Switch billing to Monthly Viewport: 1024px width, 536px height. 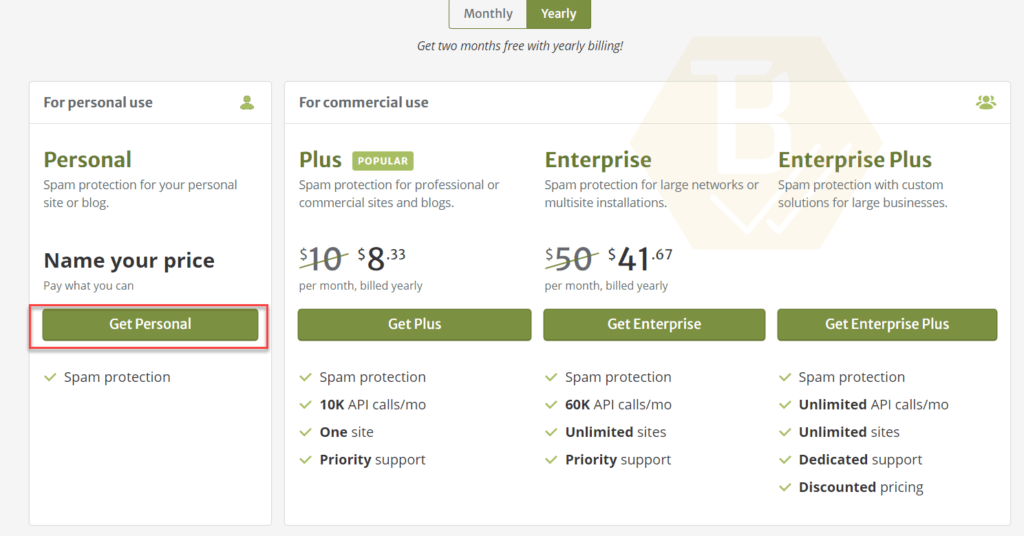pos(488,14)
